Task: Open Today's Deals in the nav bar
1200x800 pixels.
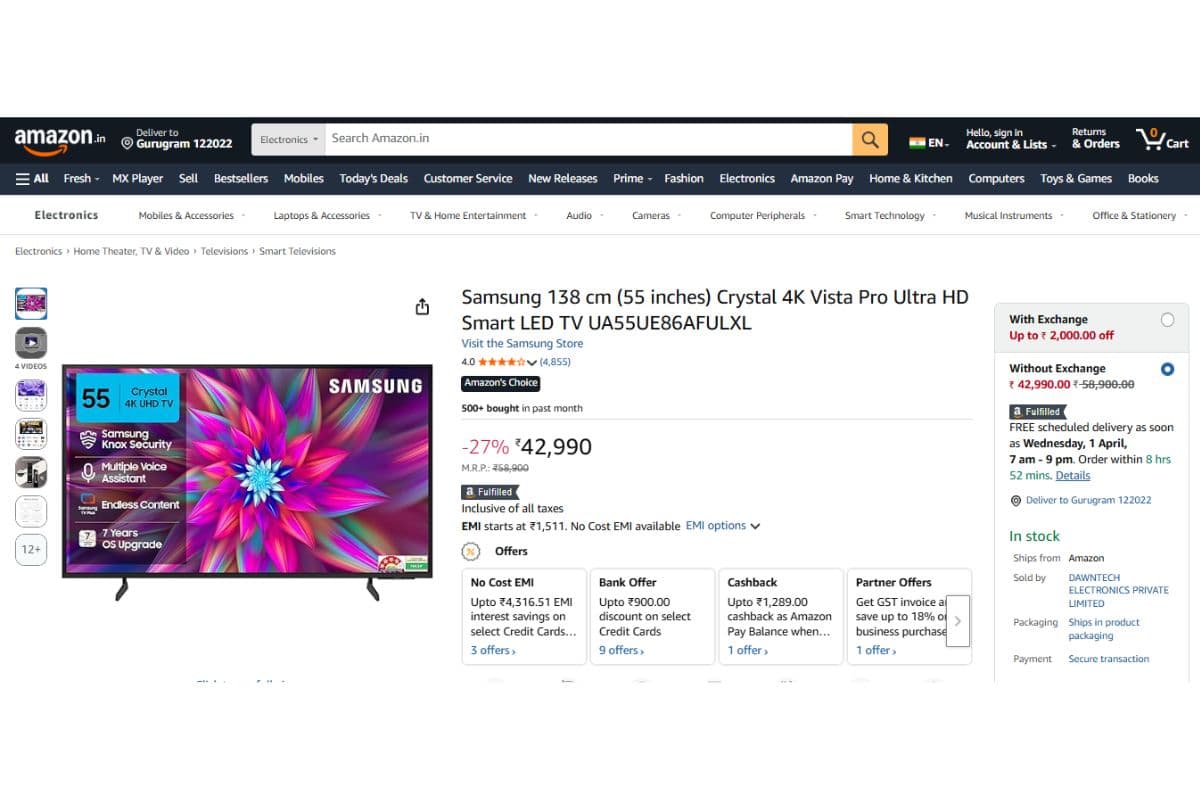Action: coord(374,178)
